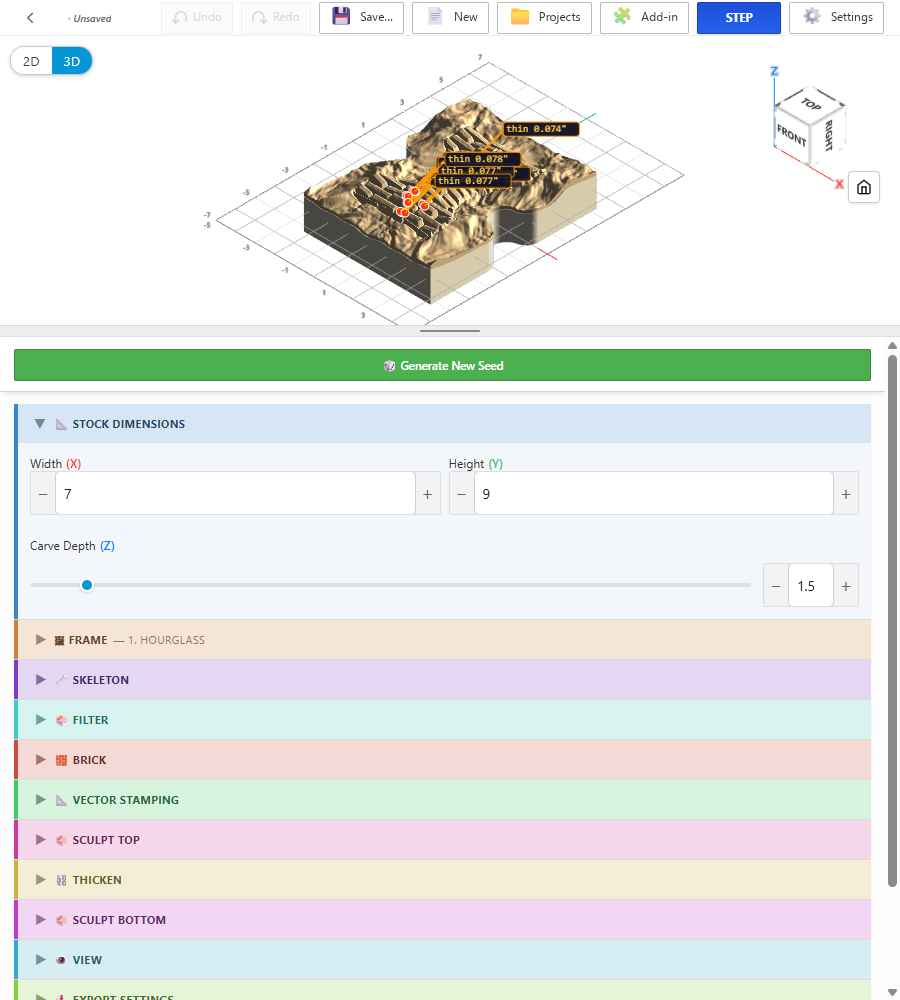Click the Redo button
The height and width of the screenshot is (1000, 900).
coord(276,17)
